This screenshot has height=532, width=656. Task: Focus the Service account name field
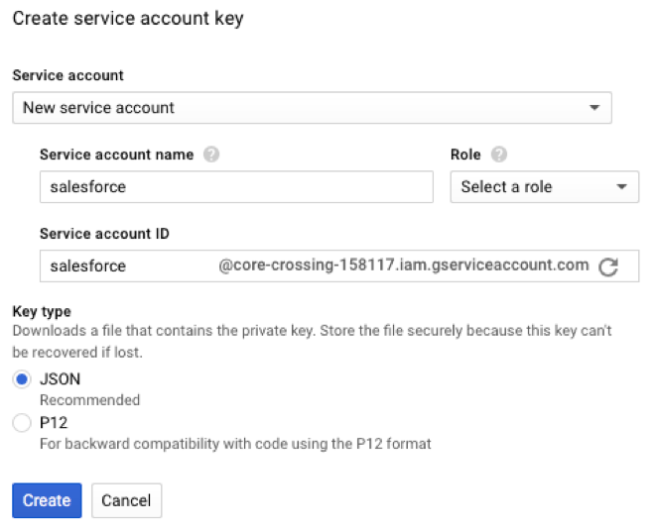click(x=236, y=187)
